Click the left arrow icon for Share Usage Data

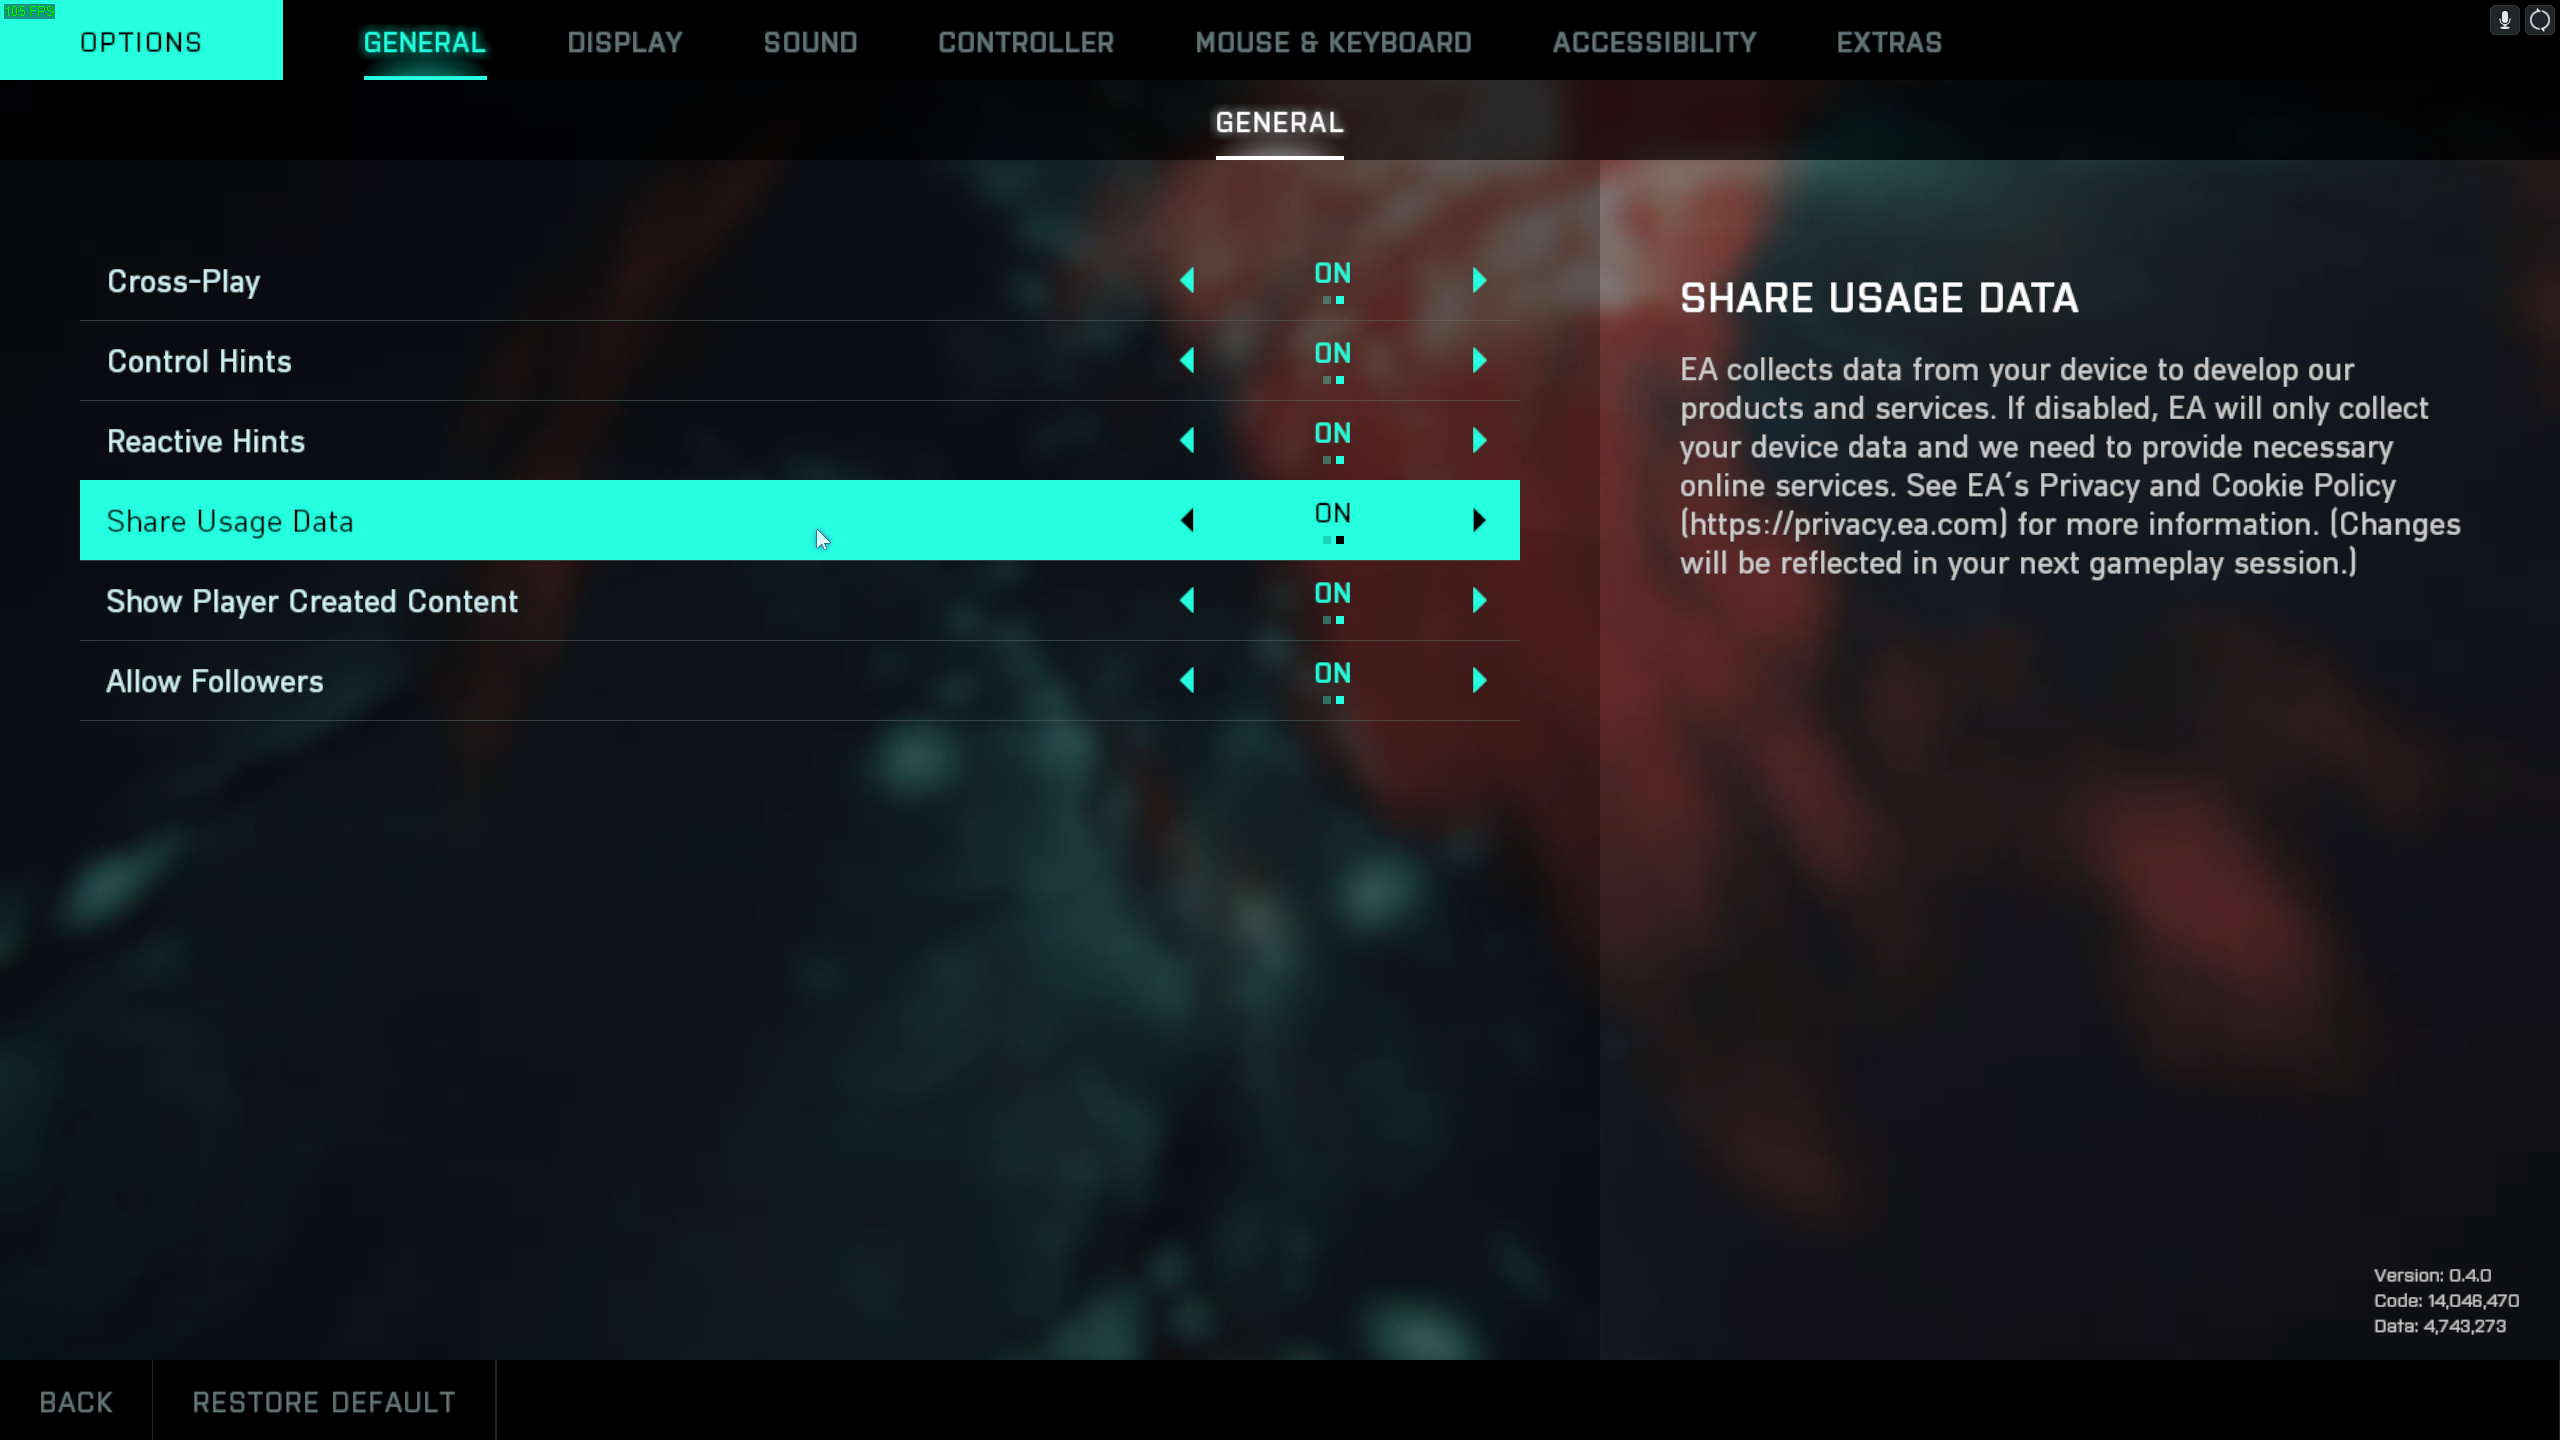click(x=1187, y=519)
